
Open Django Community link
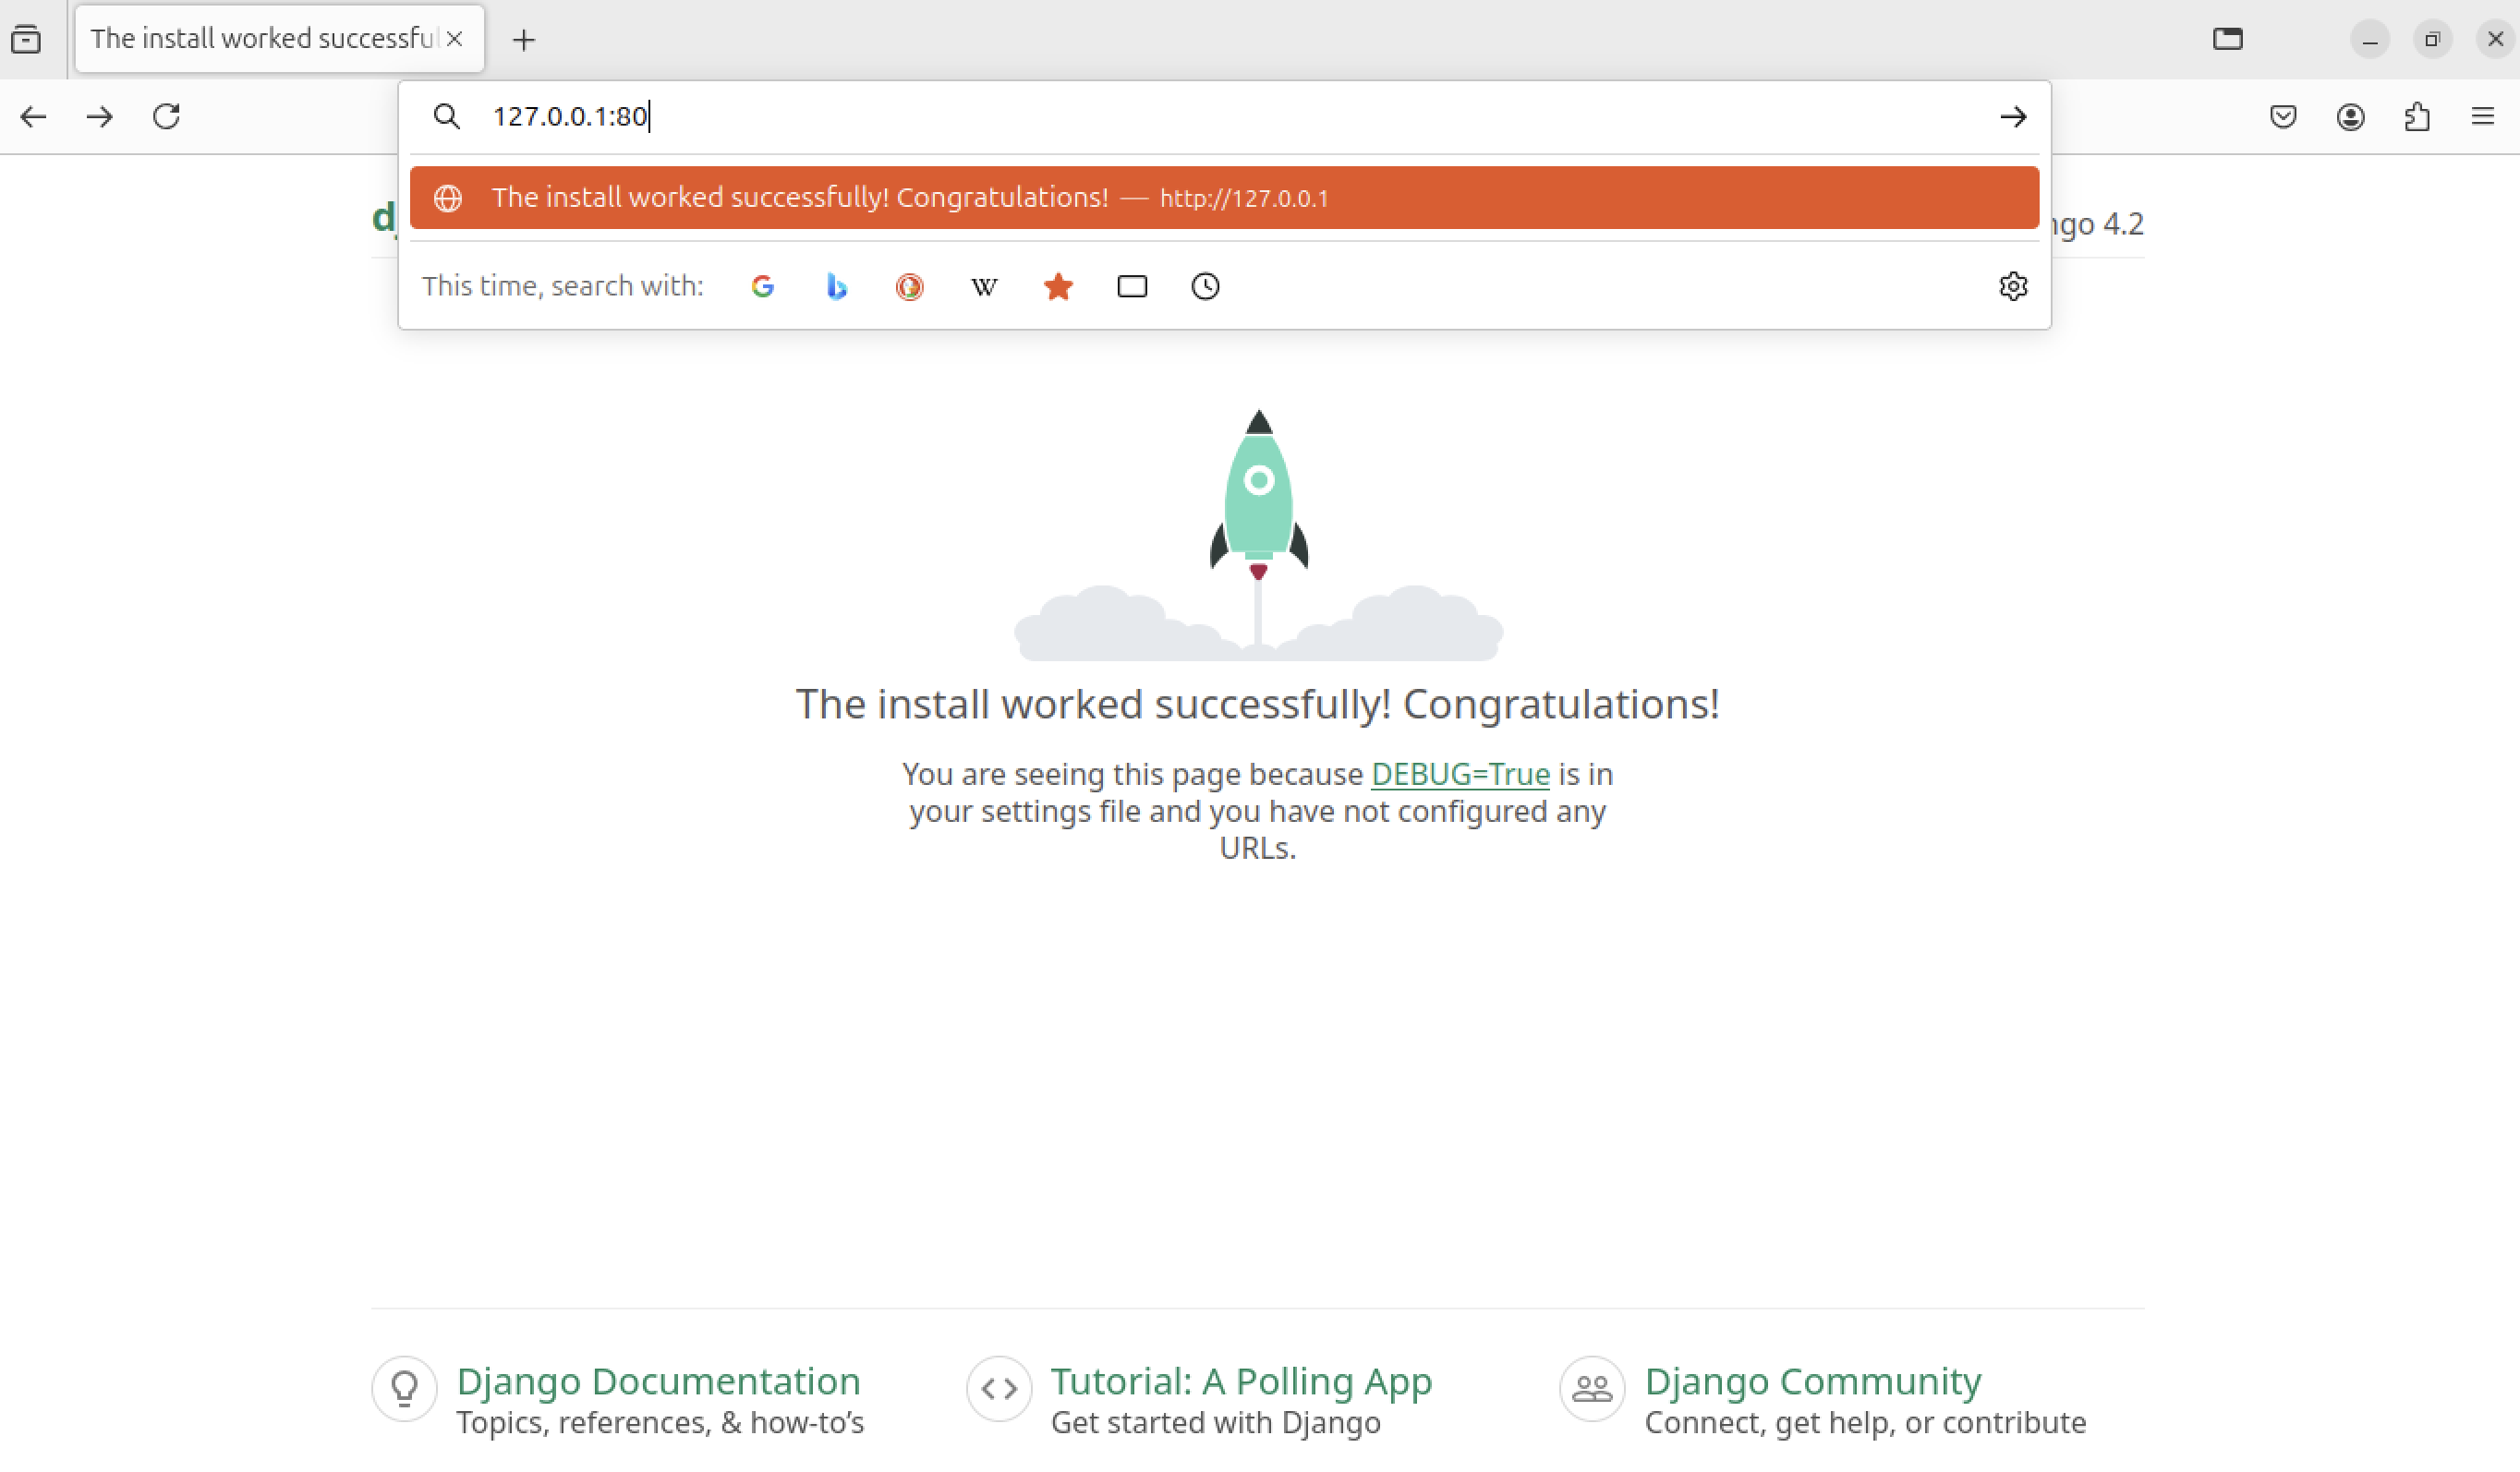[1813, 1381]
